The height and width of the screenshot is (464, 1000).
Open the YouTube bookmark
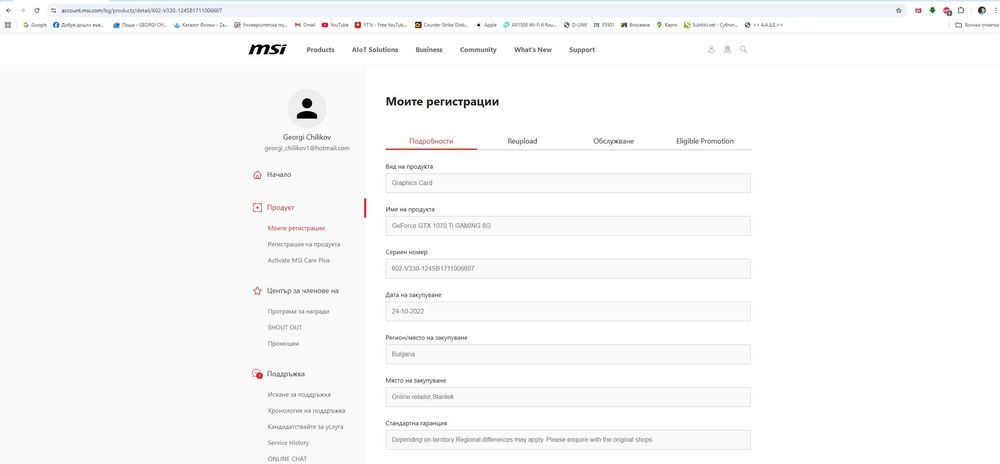pyautogui.click(x=335, y=25)
